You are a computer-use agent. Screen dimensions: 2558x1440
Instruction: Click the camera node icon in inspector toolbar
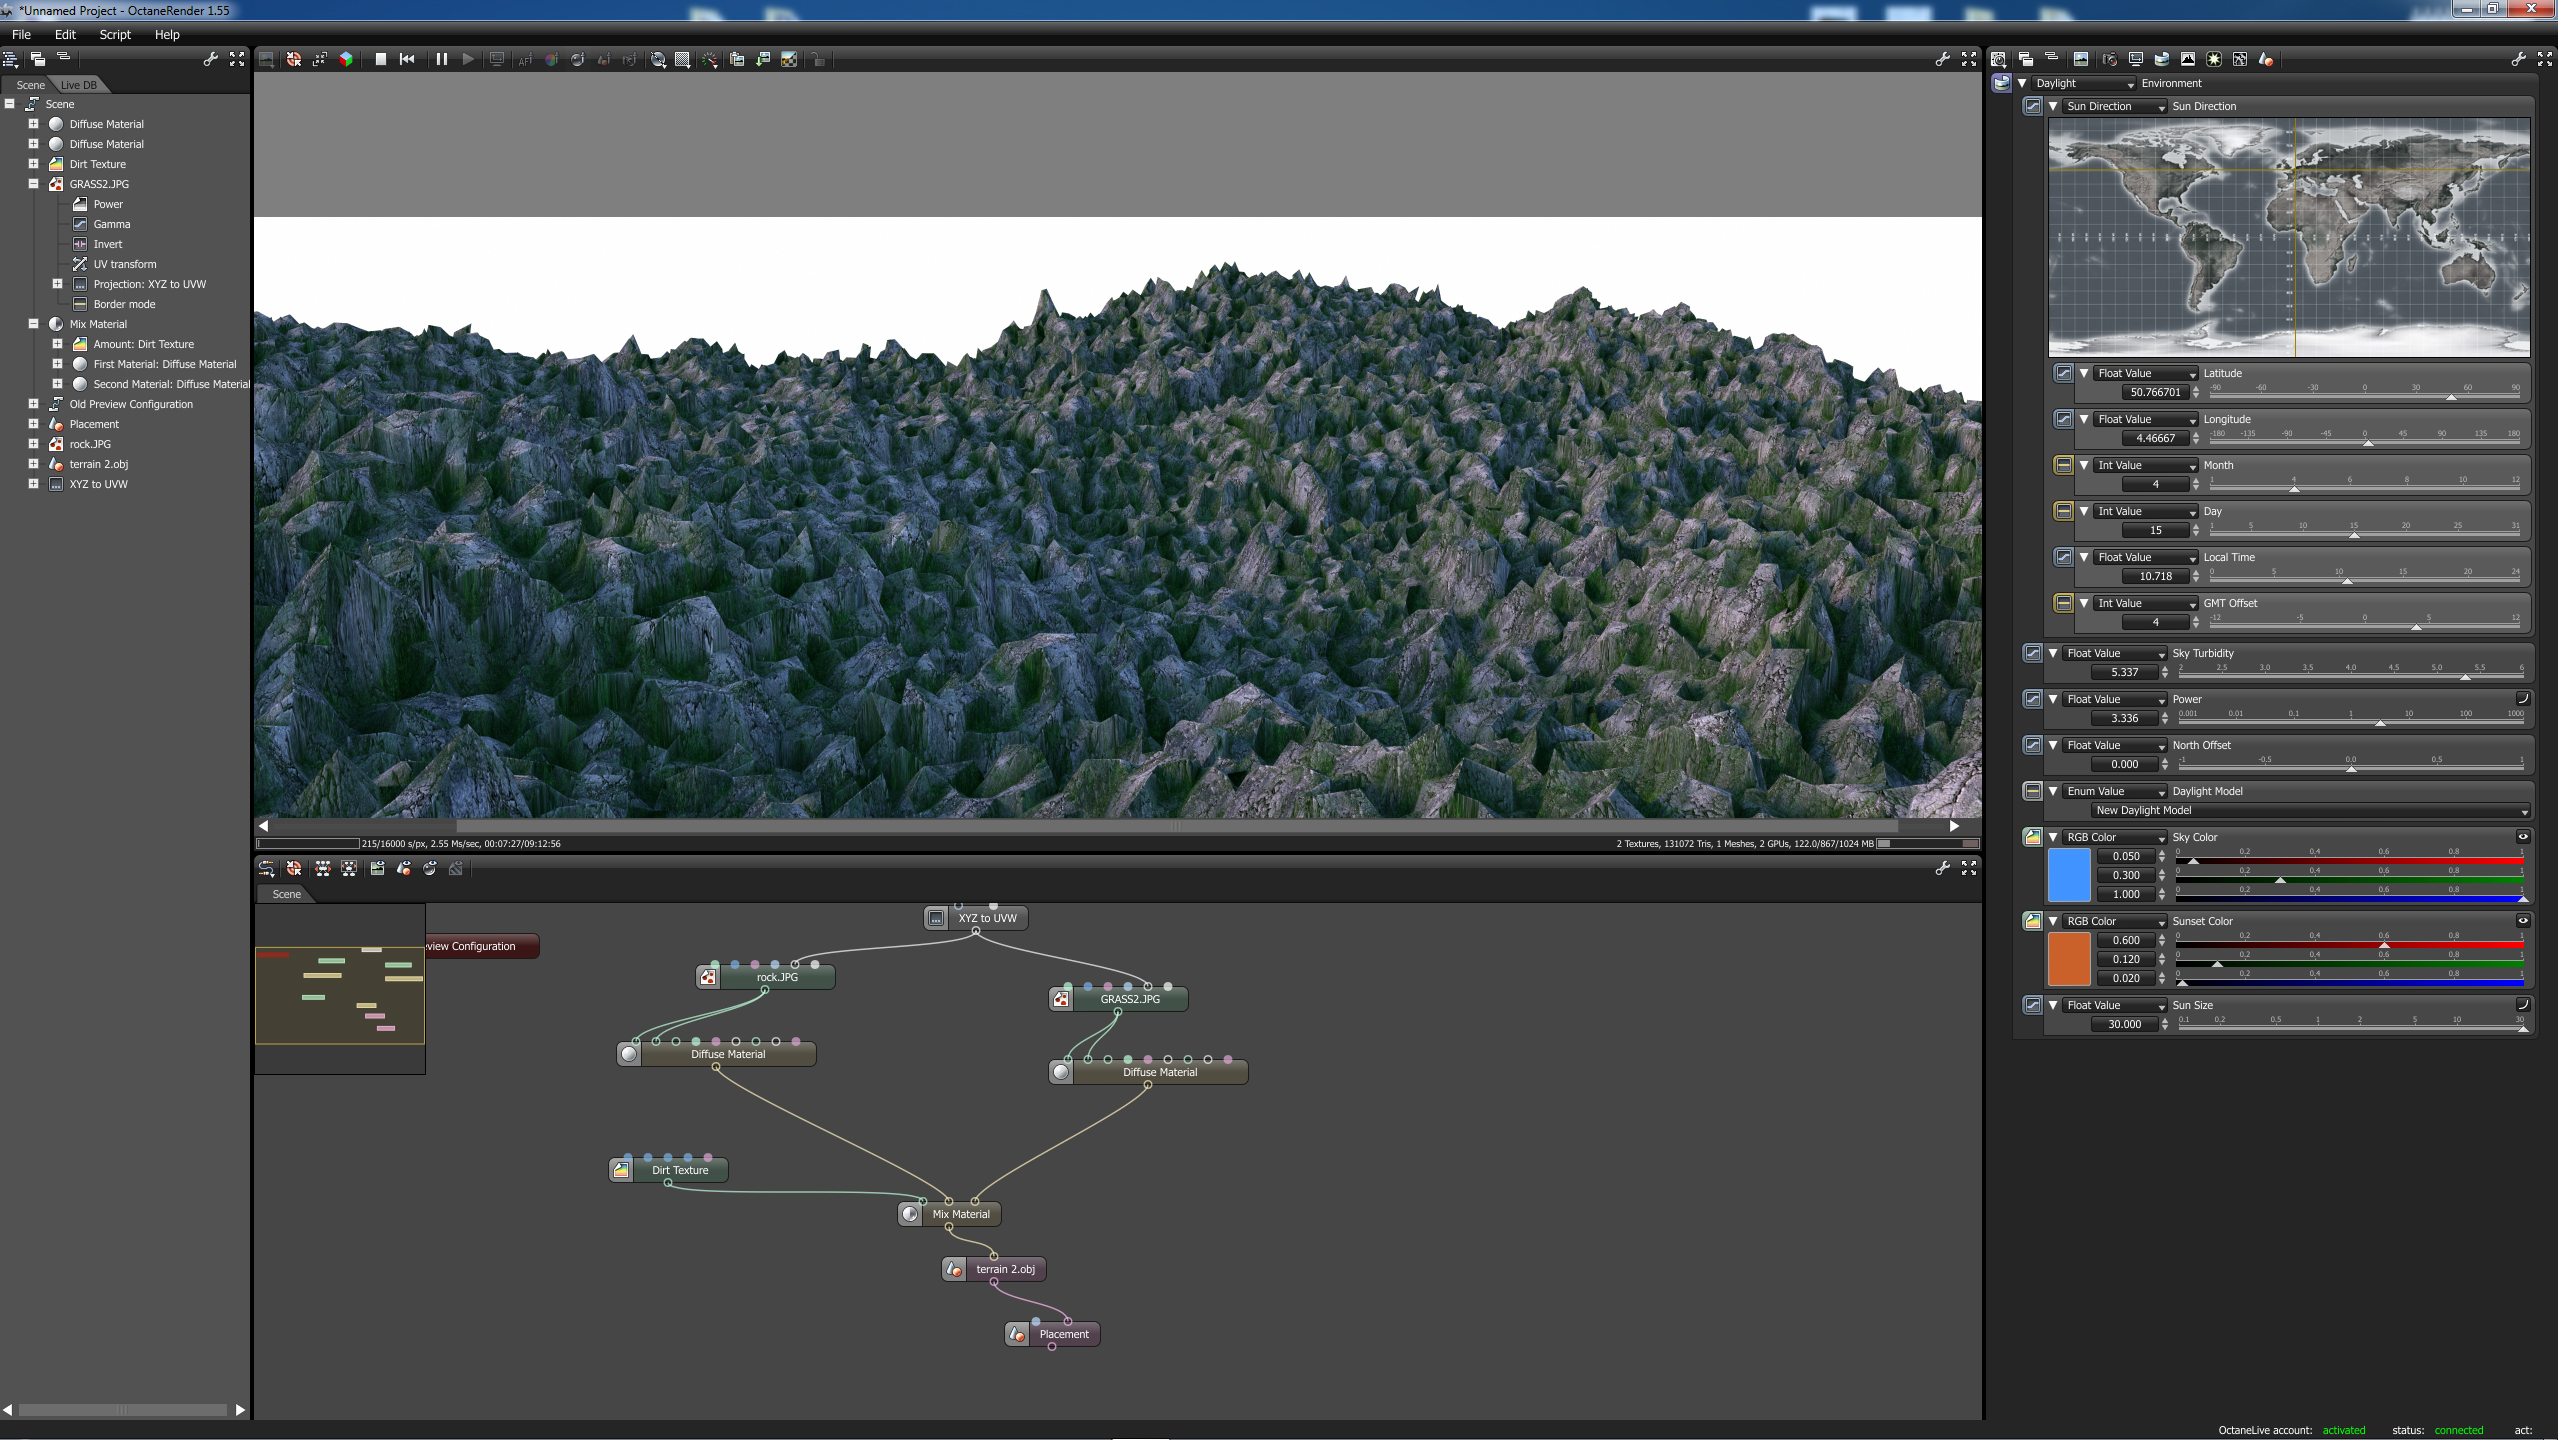click(x=2109, y=59)
